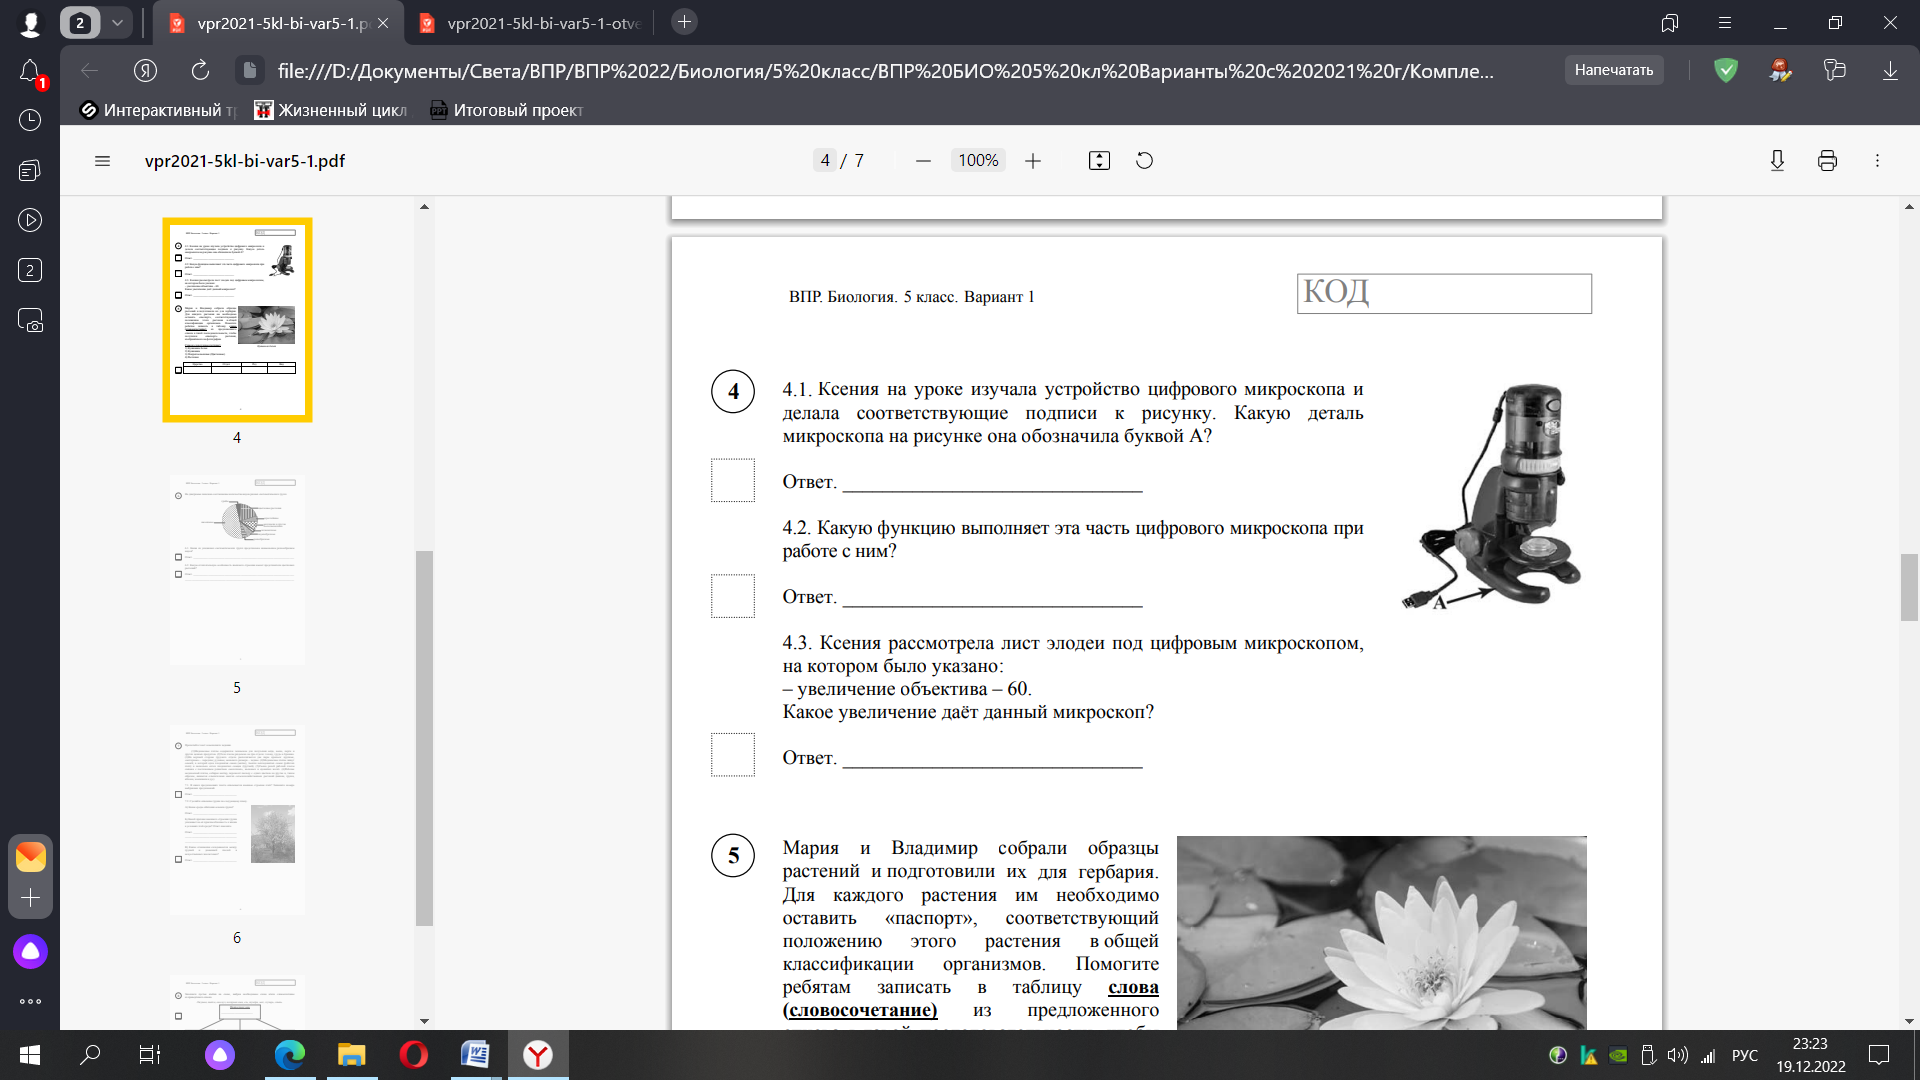Open Yandex home button

point(146,70)
